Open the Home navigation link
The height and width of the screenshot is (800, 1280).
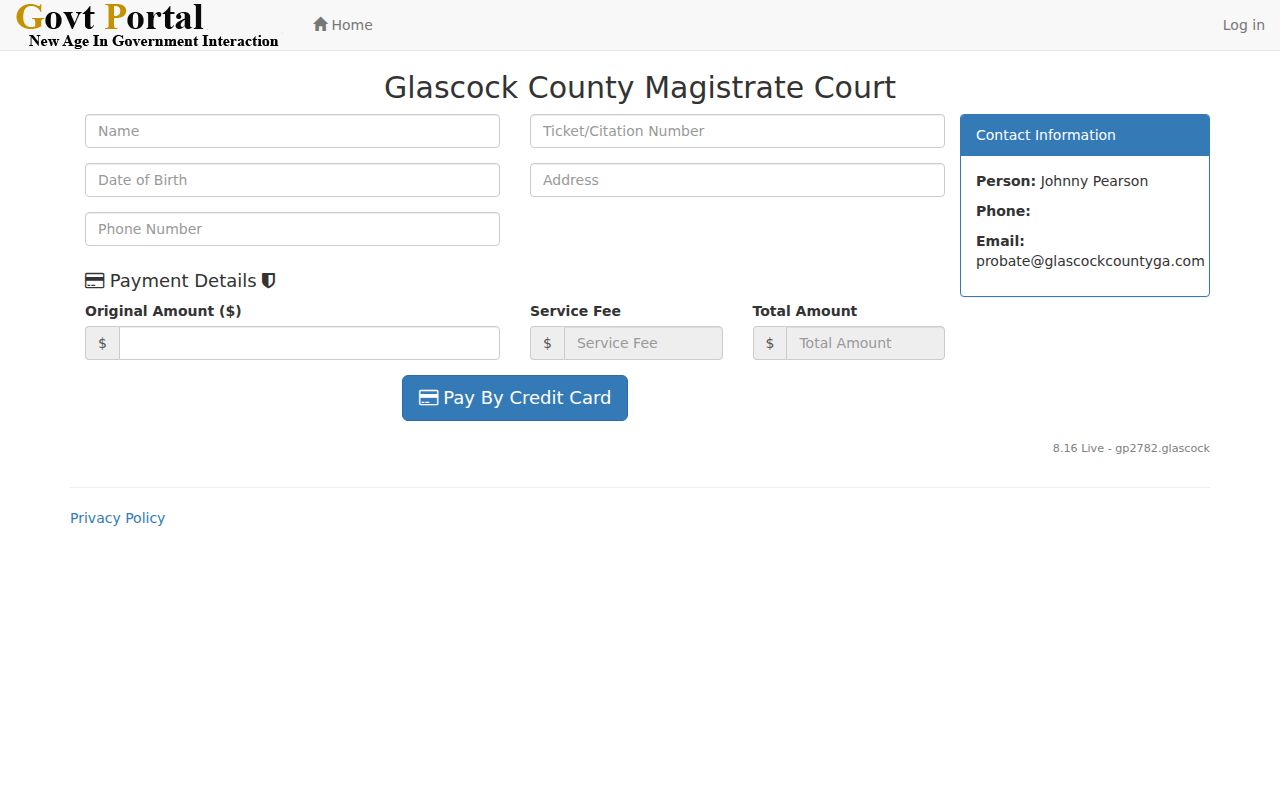pos(343,25)
